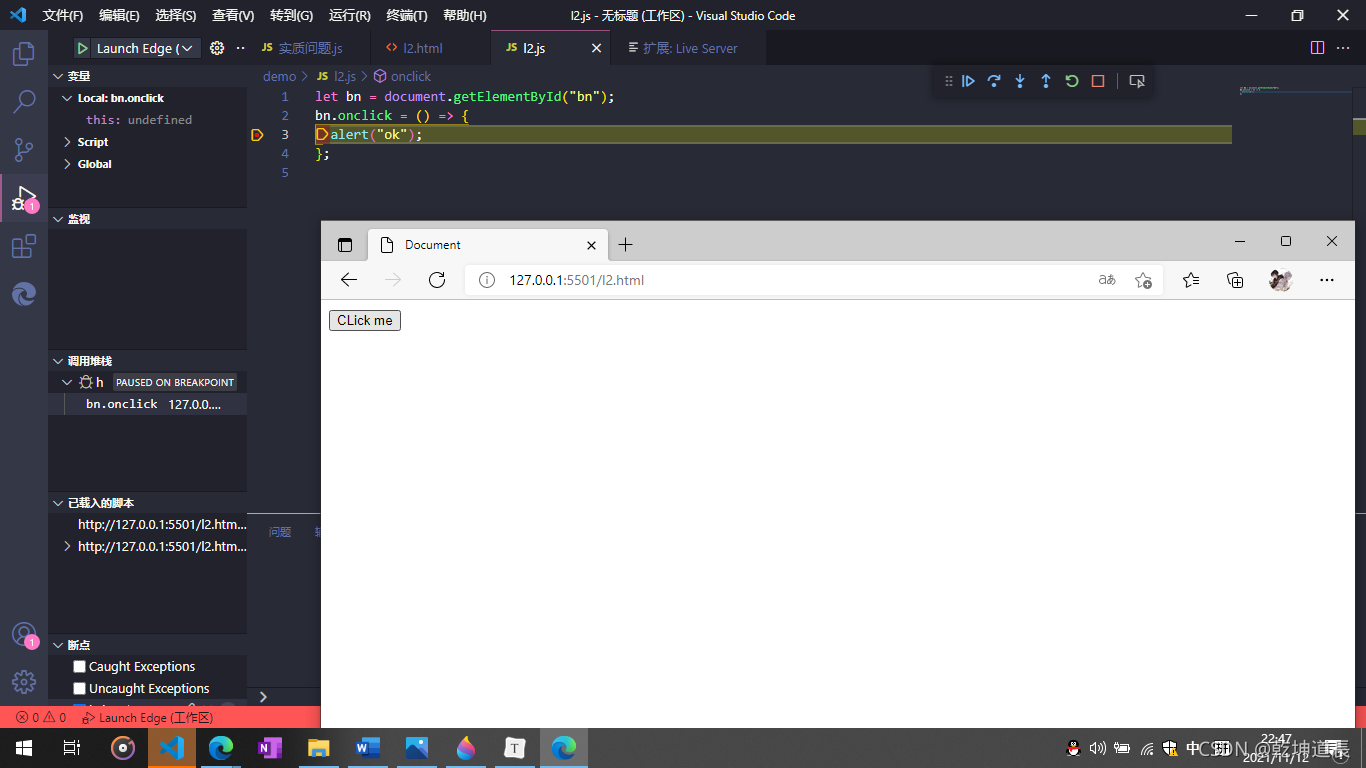Enable the Caught Exceptions checkbox
1366x768 pixels.
pyautogui.click(x=79, y=666)
